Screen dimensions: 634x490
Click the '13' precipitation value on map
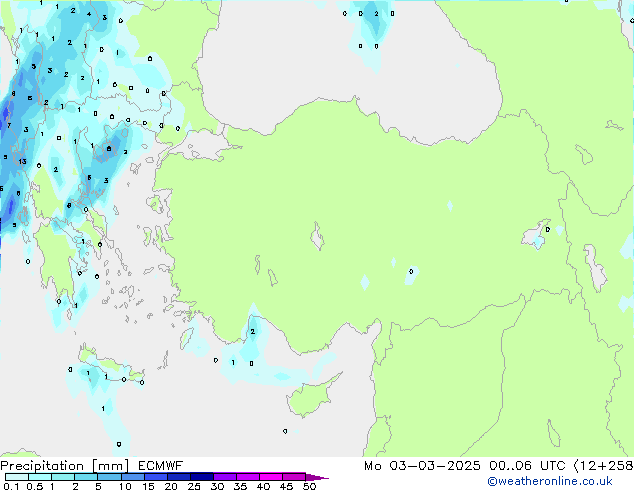[22, 161]
